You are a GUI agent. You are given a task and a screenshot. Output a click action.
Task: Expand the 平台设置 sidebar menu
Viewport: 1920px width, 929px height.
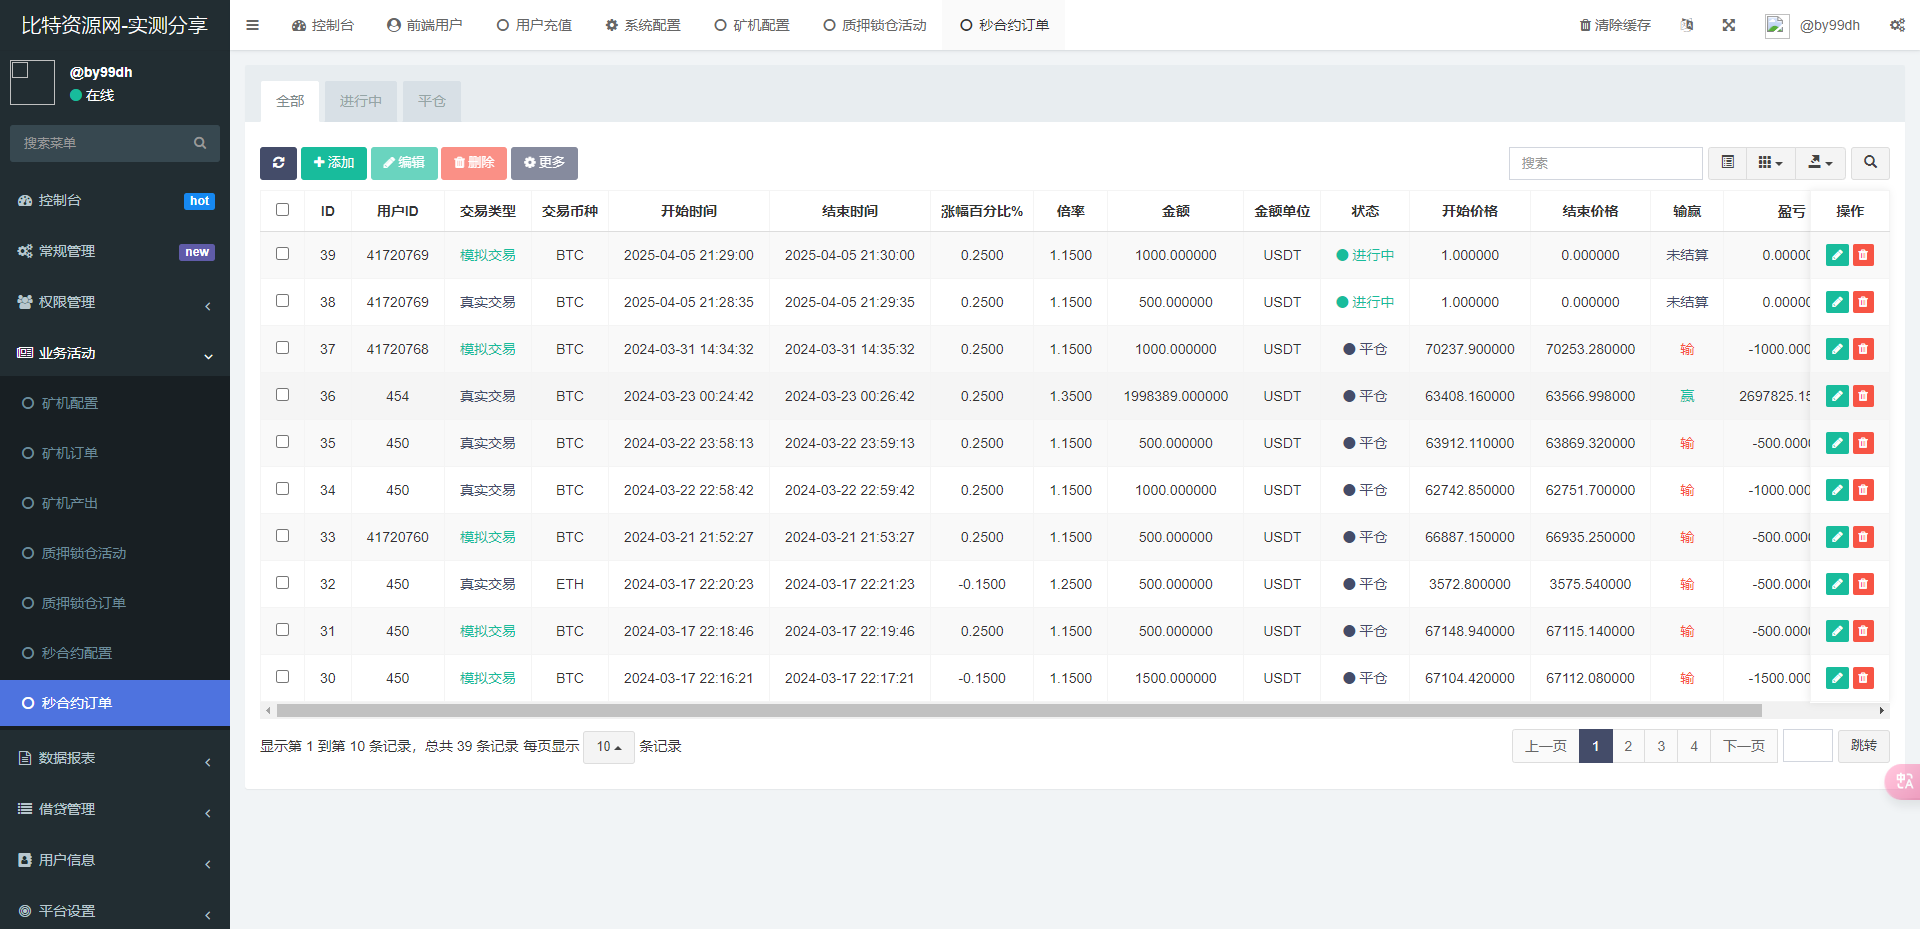pos(115,911)
